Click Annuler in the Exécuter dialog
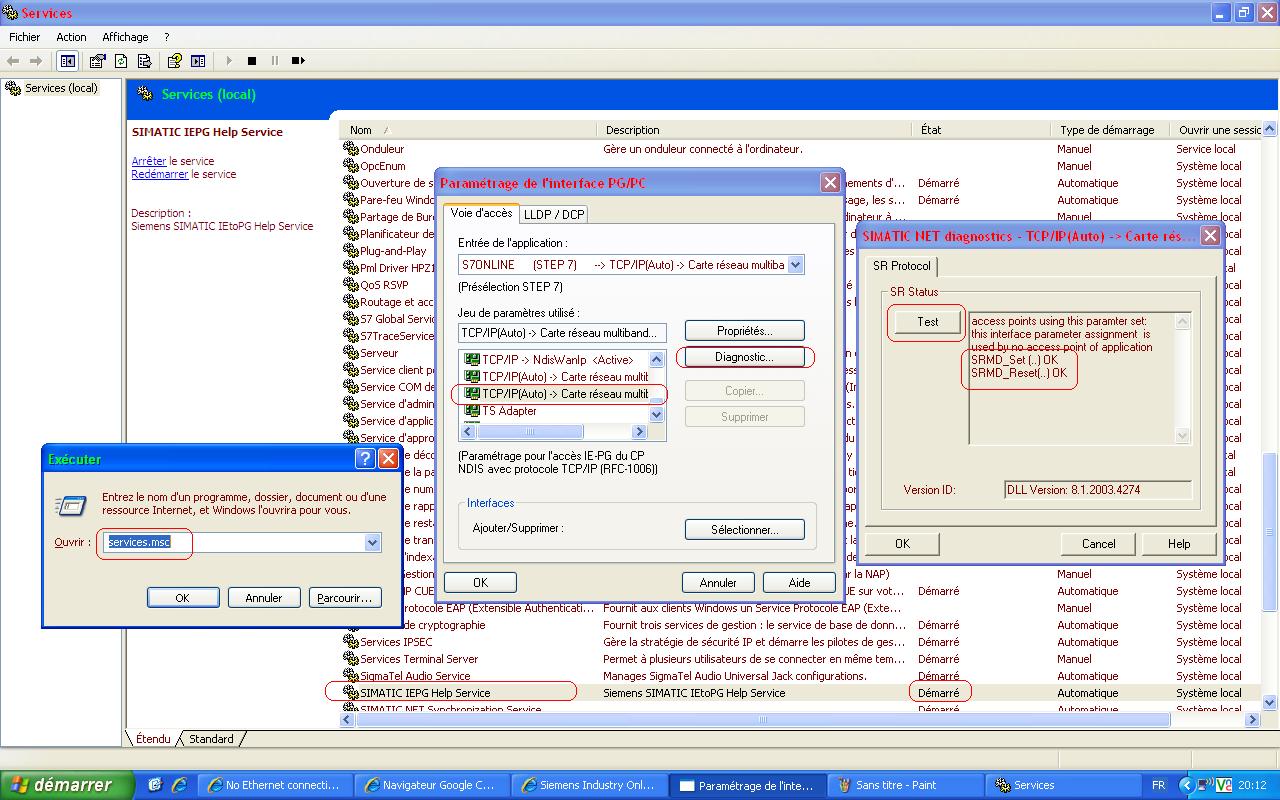 pyautogui.click(x=264, y=598)
